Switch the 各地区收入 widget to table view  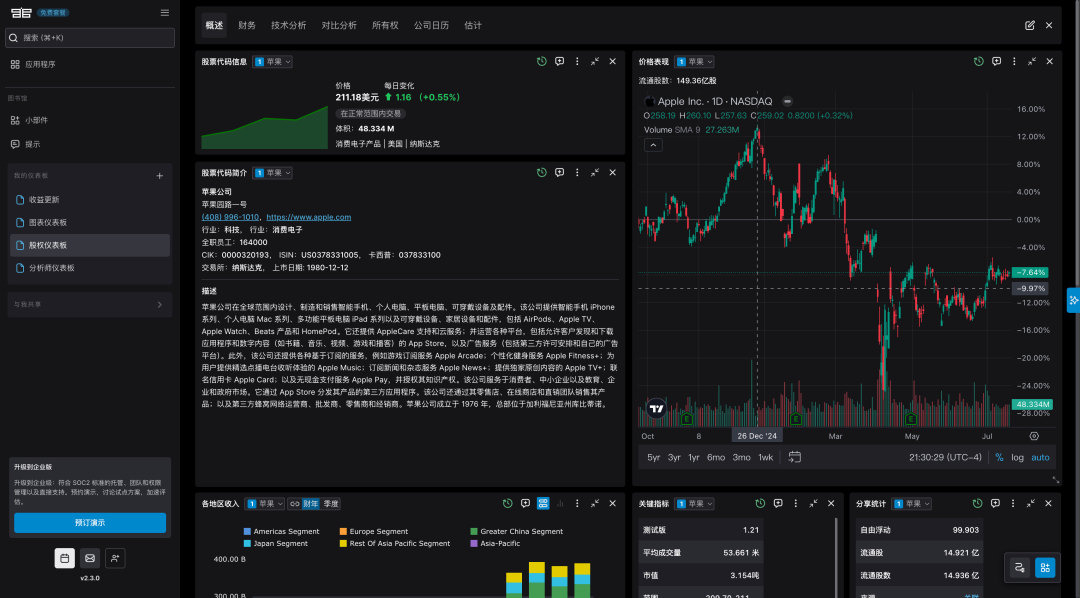click(543, 504)
